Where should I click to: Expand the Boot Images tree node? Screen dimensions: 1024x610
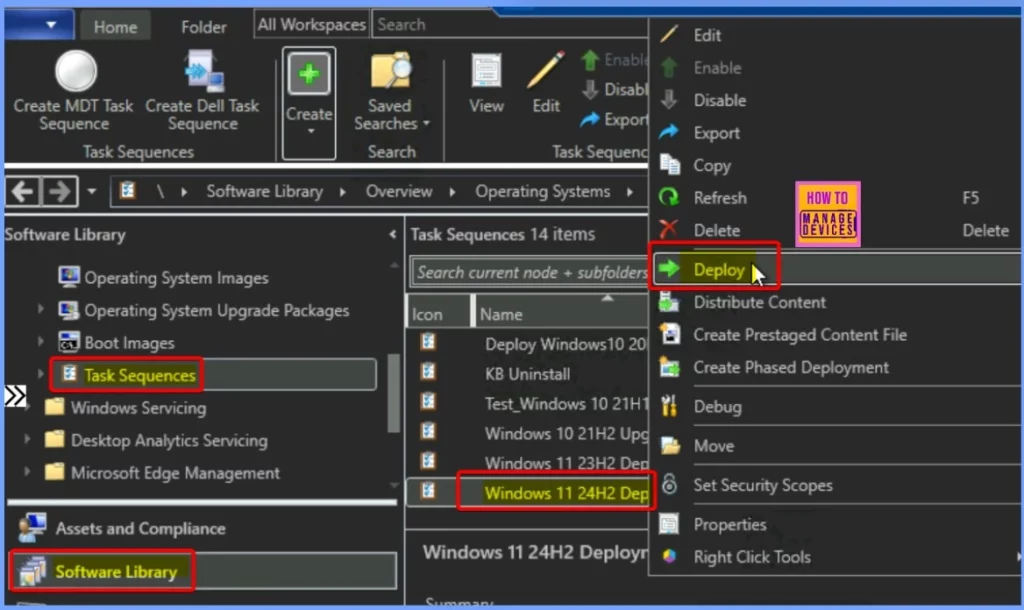pos(40,342)
